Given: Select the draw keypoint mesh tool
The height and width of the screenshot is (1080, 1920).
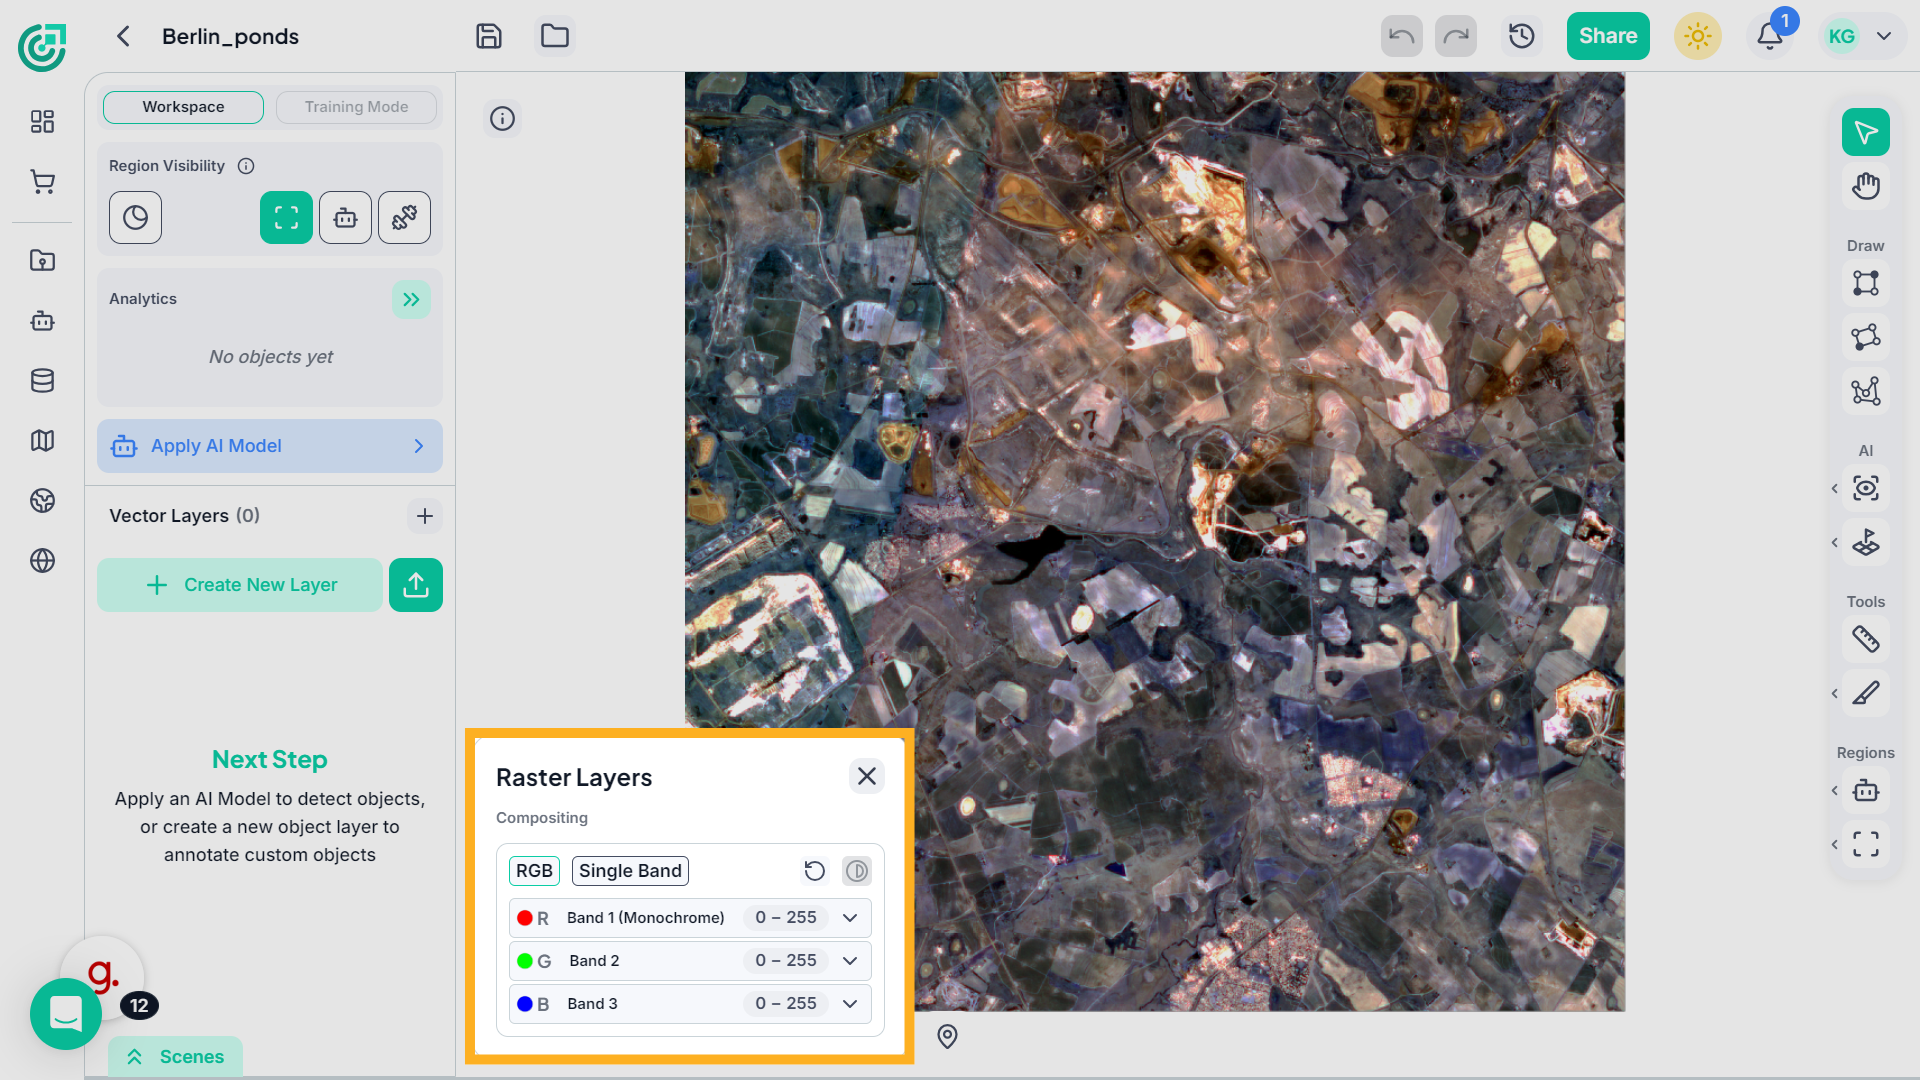Looking at the screenshot, I should click(x=1866, y=391).
